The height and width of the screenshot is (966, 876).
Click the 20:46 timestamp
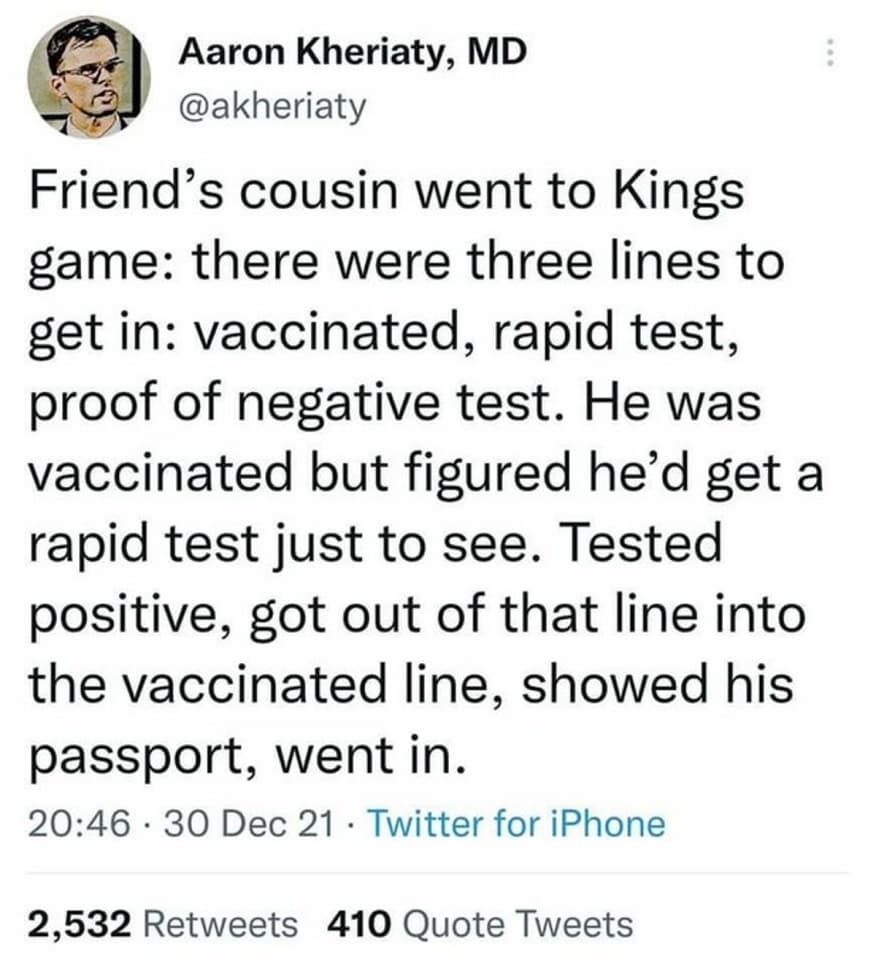[79, 824]
